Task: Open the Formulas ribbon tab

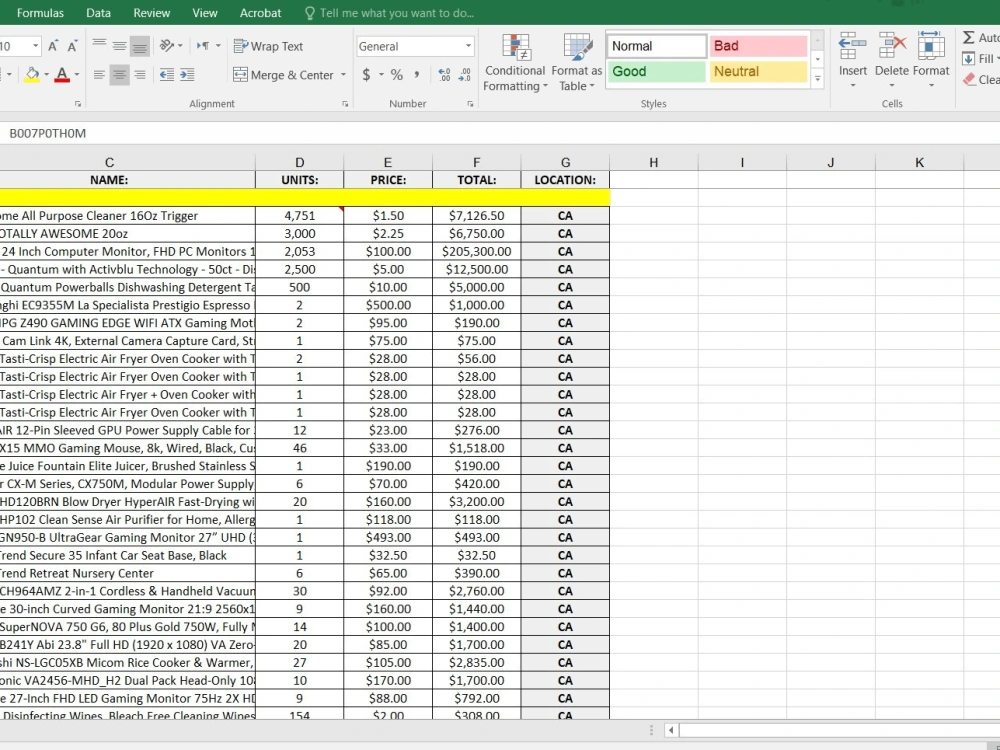Action: click(x=40, y=13)
